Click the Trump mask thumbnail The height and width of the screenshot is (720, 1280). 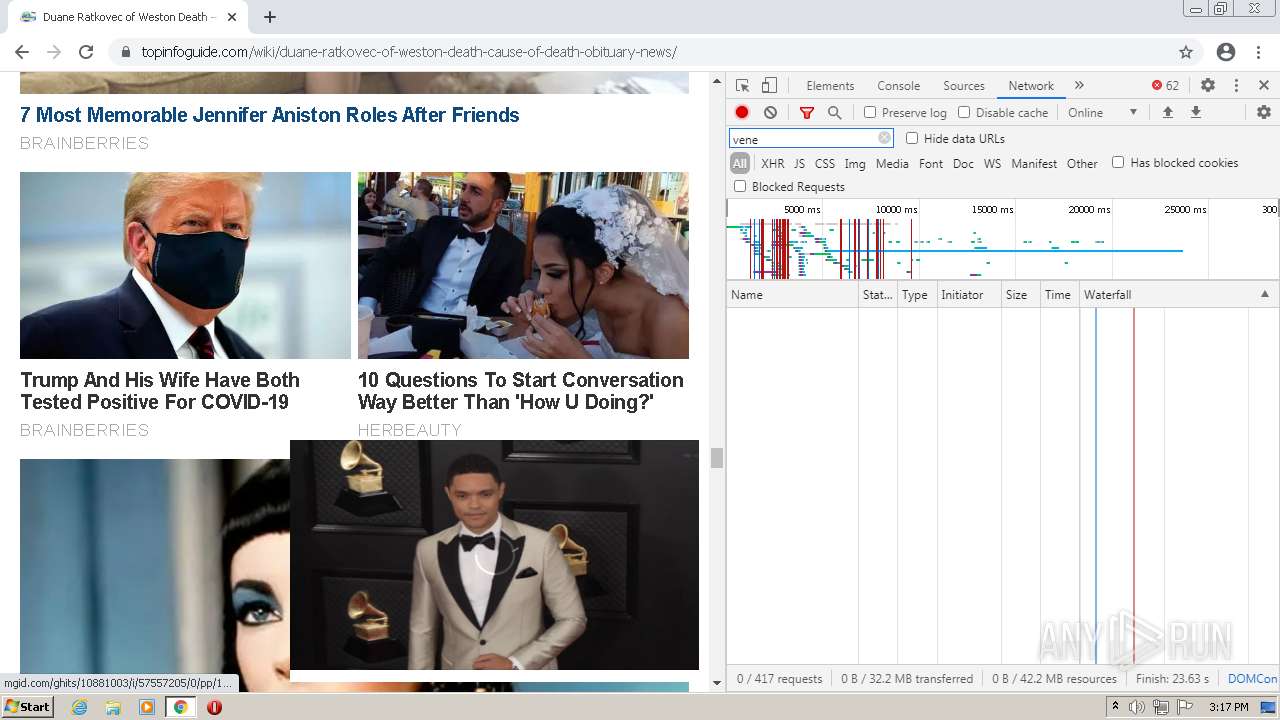point(185,265)
